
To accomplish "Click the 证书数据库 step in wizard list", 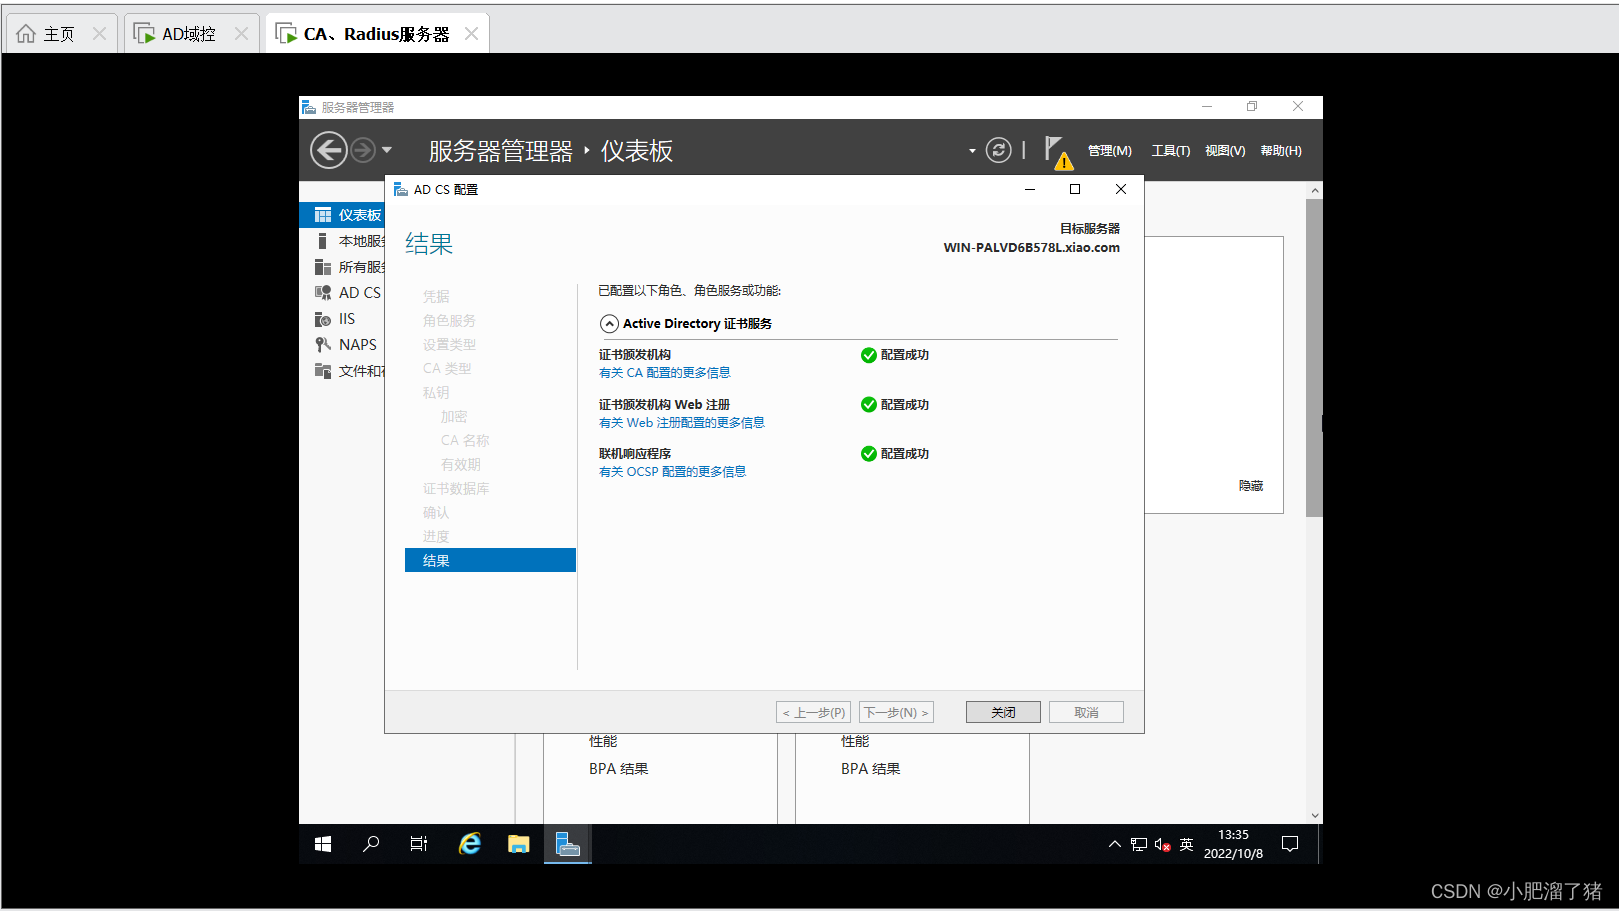I will (456, 489).
